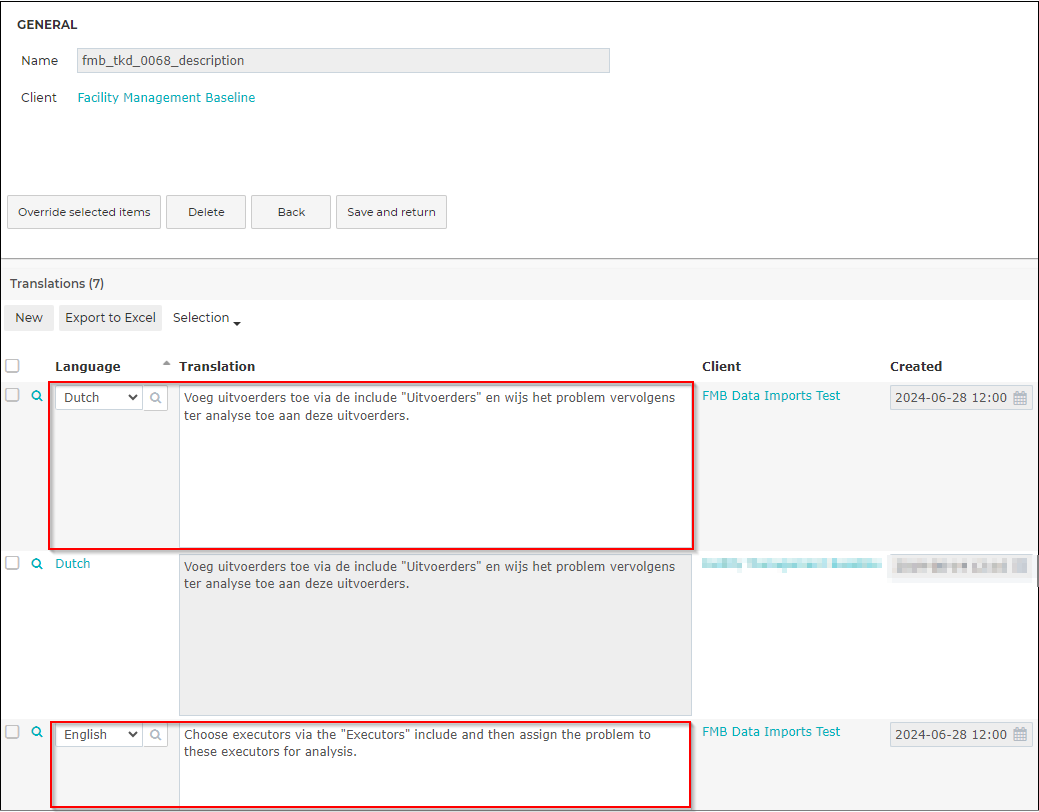Click the Name field fmb_tkd_0068_description
Image resolution: width=1039 pixels, height=812 pixels.
[343, 60]
